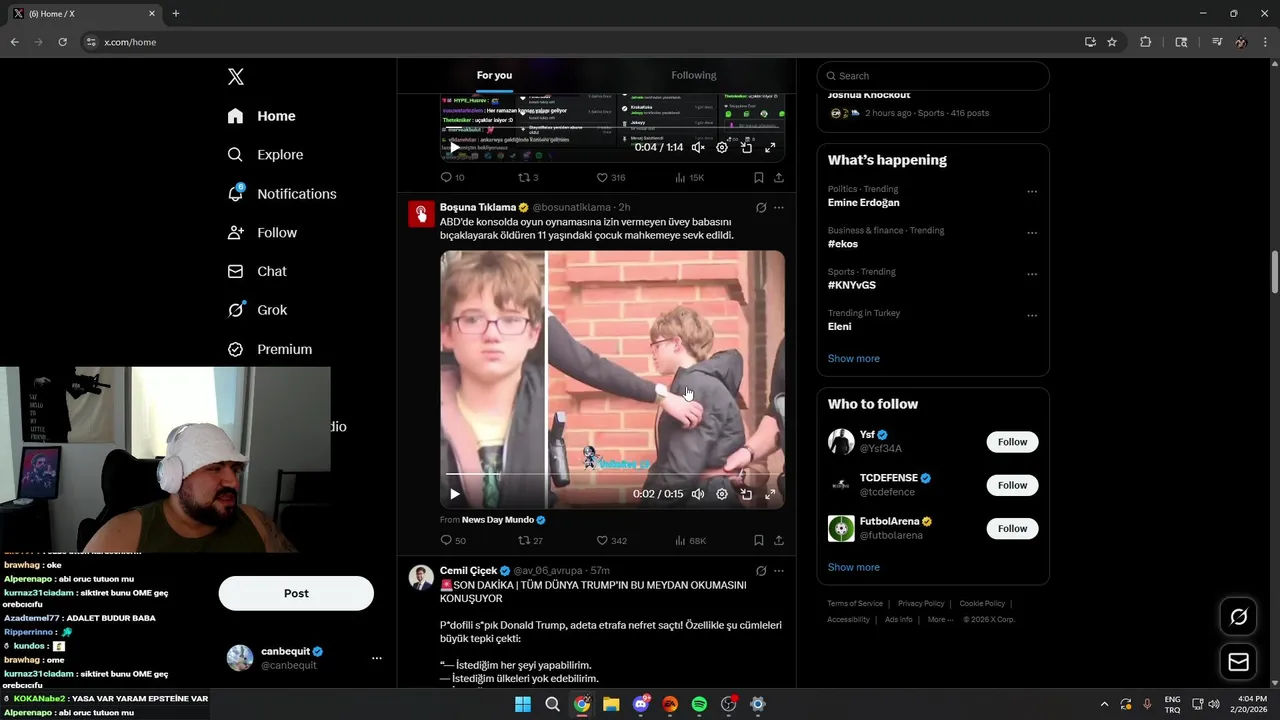Image resolution: width=1280 pixels, height=720 pixels.
Task: Open Chrome extensions puzzle icon
Action: [x=1146, y=42]
